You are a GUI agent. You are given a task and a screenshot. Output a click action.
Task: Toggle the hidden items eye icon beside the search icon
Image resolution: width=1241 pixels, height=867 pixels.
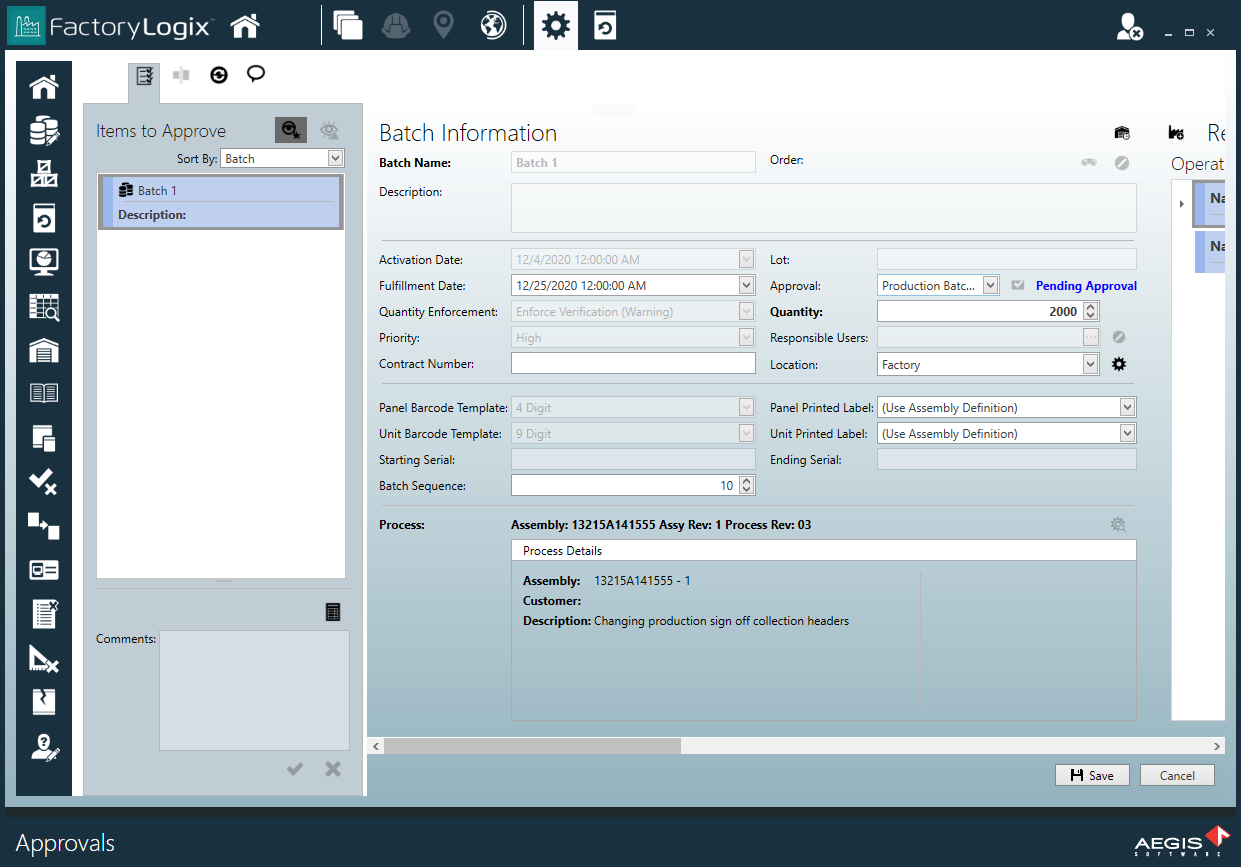[329, 130]
